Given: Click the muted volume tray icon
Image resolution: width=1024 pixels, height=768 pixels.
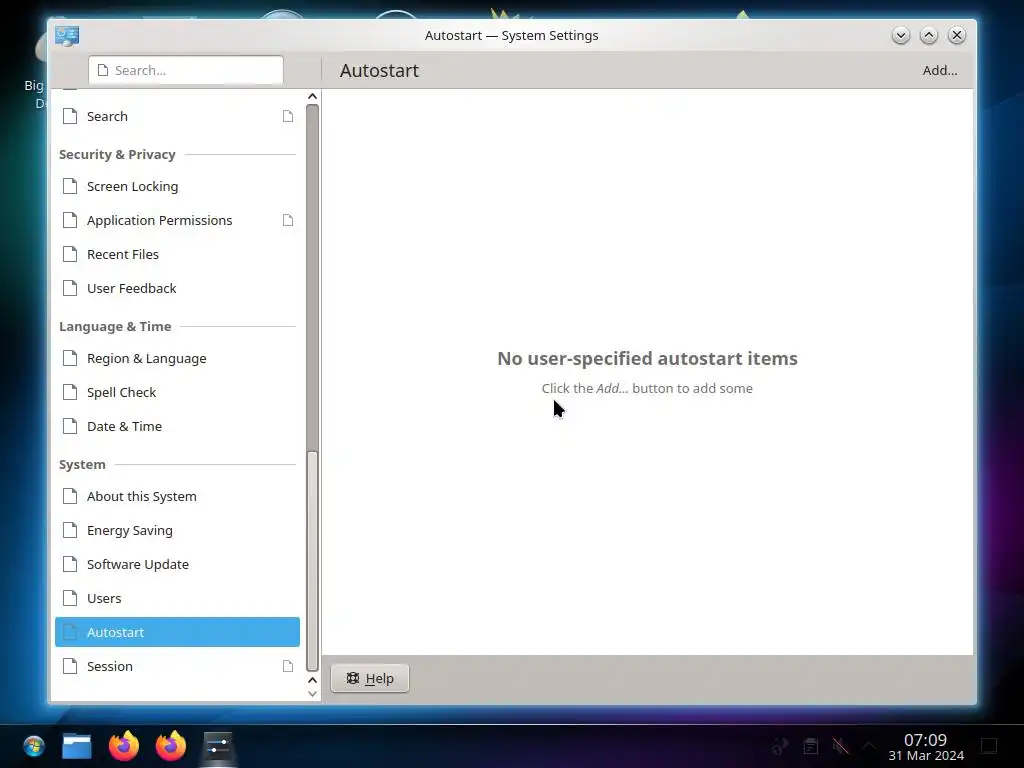Looking at the screenshot, I should point(840,746).
